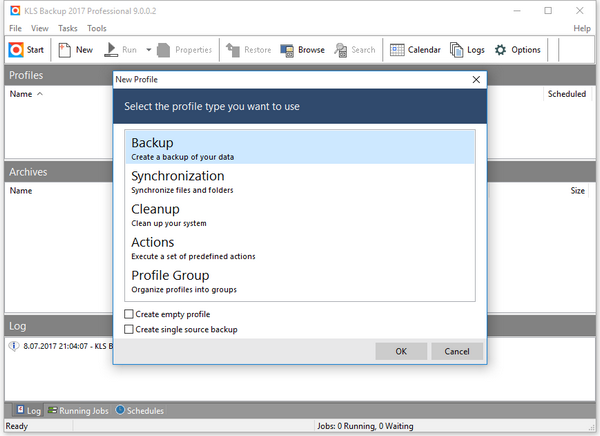Enable the Create single source backup checkbox
Screen dimensions: 600x436
click(128, 329)
